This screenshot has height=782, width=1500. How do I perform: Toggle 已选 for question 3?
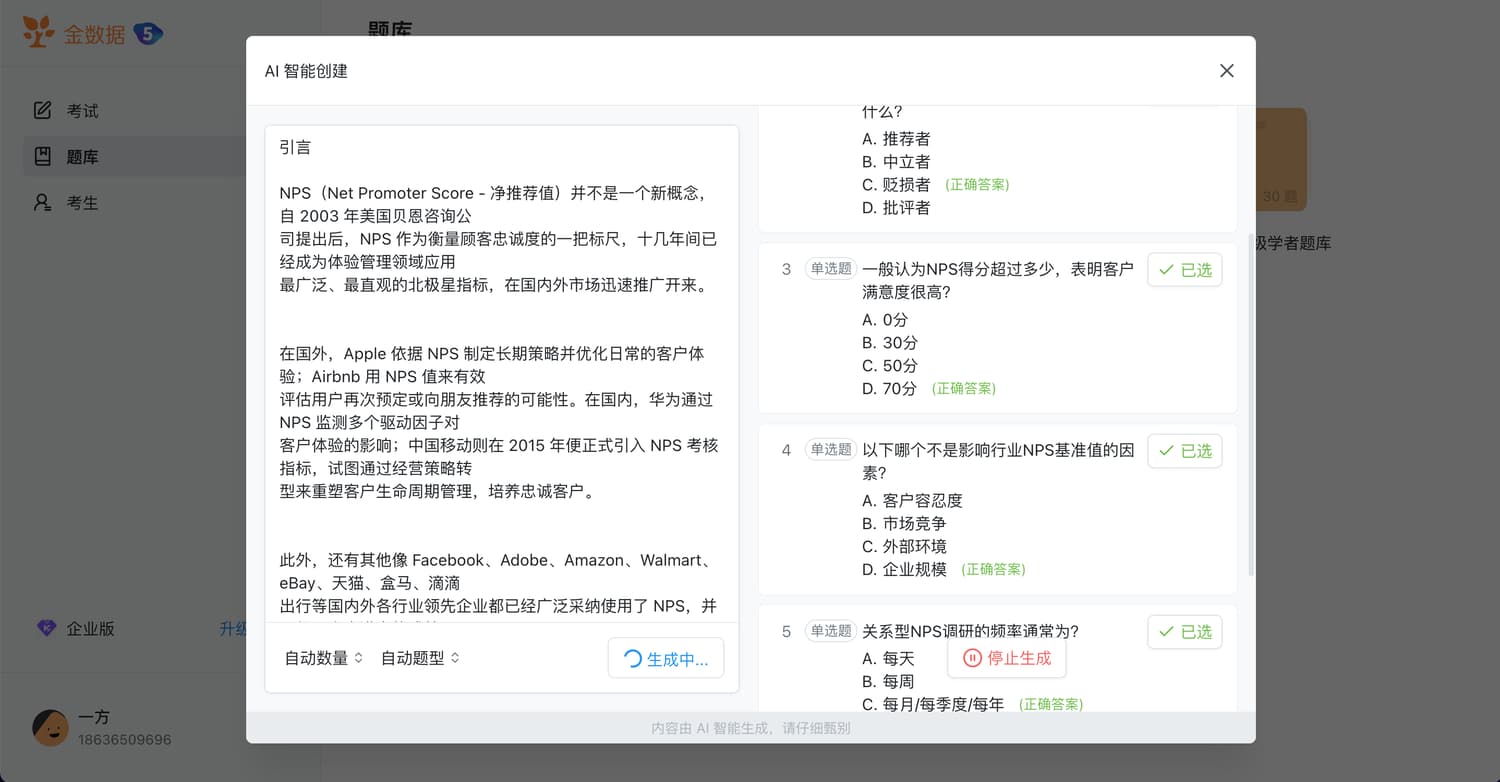[1184, 270]
